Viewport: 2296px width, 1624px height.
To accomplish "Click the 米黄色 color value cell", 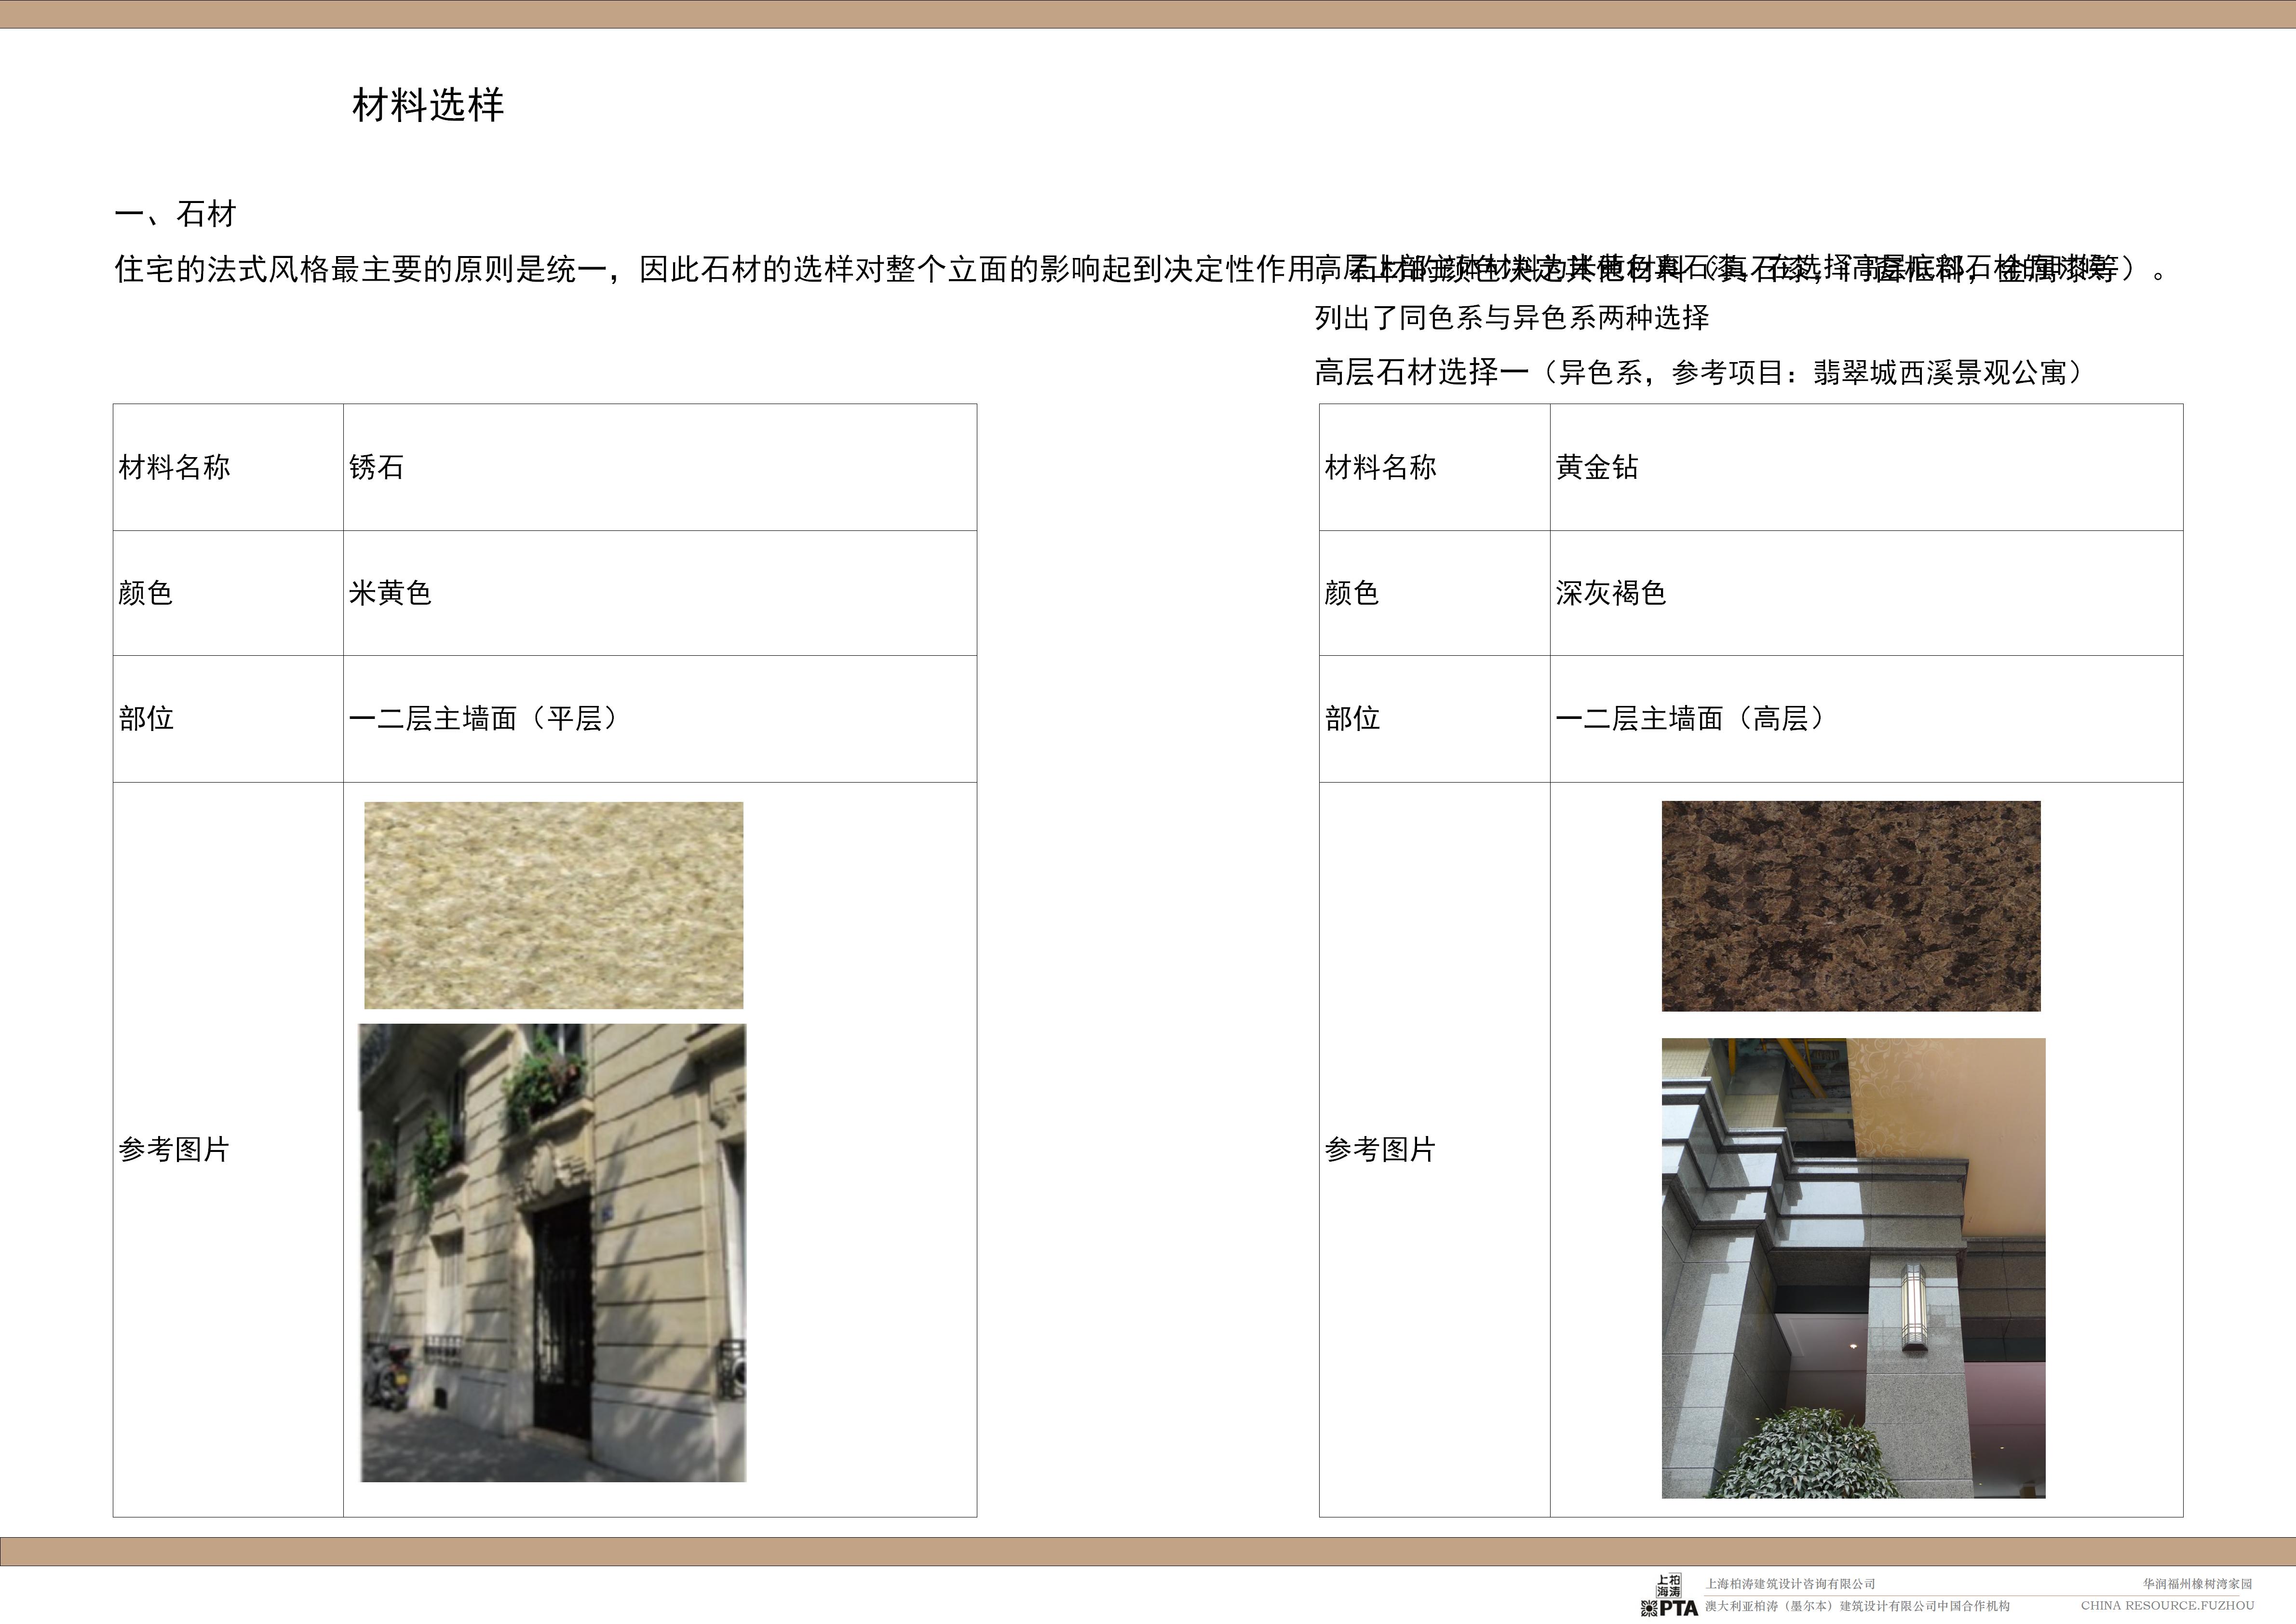I will [390, 593].
